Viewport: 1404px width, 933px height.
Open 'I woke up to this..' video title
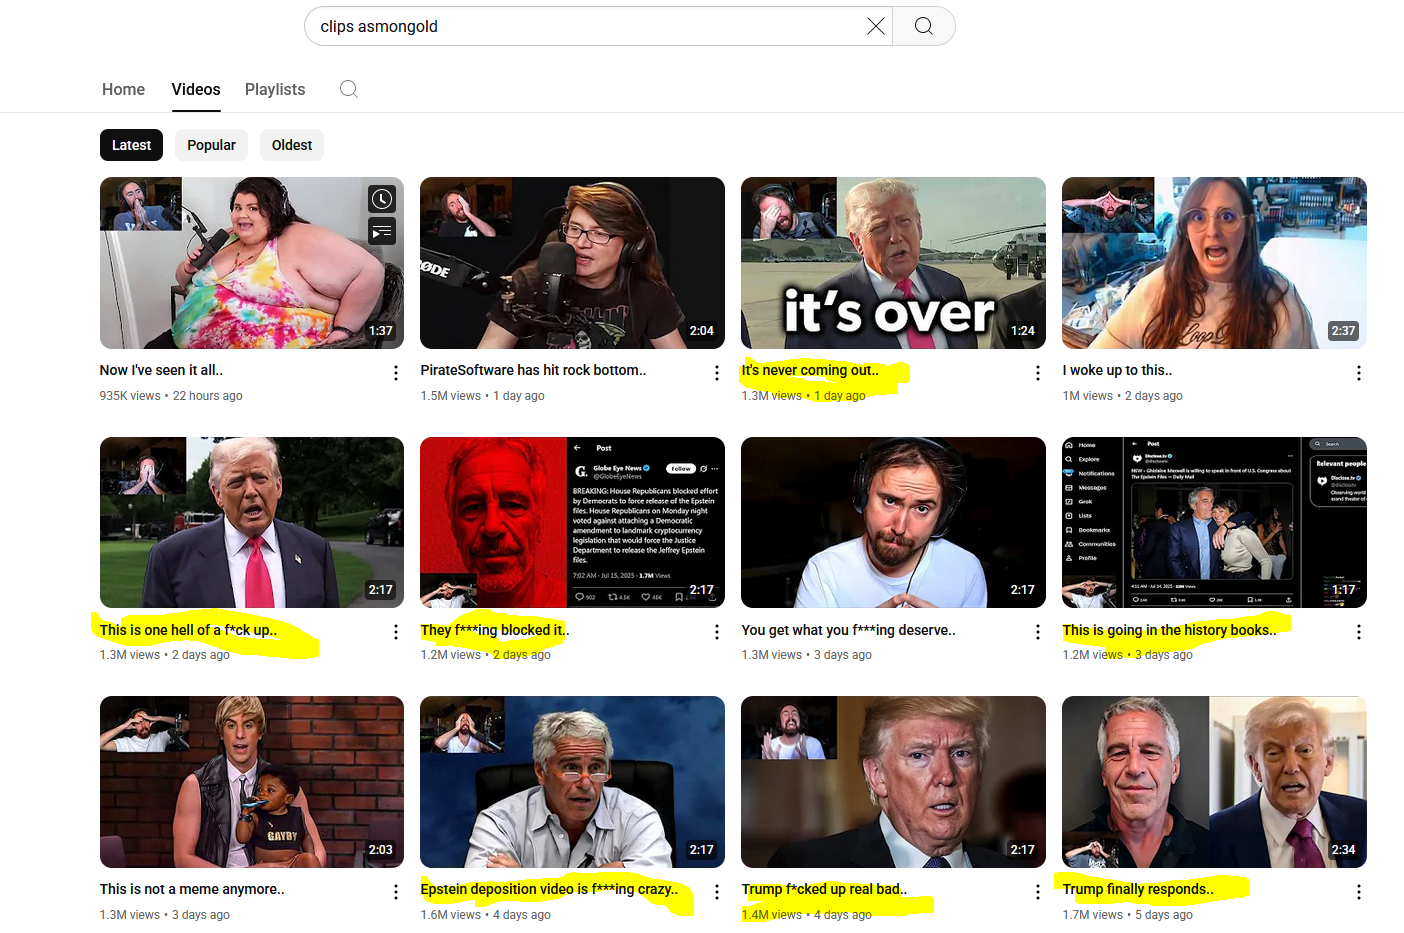pos(1117,370)
